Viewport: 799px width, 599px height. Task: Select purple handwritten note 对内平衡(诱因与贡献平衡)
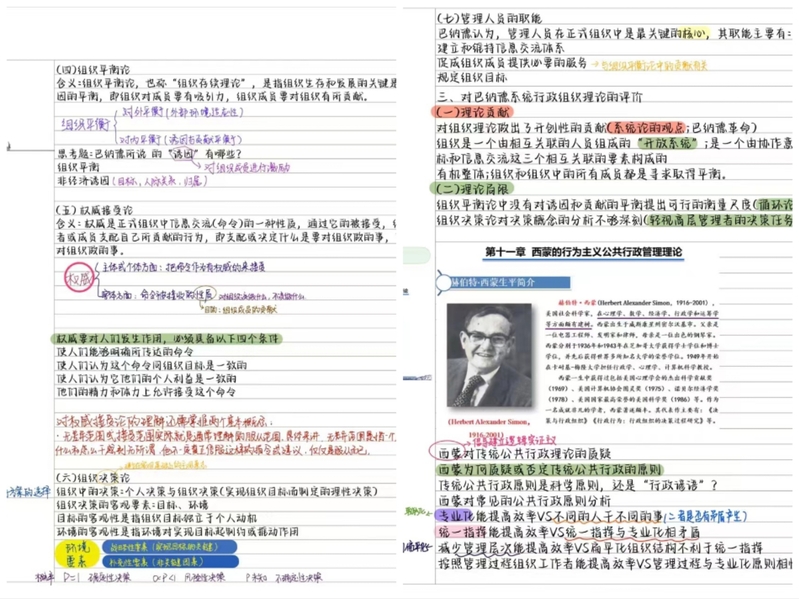click(x=180, y=139)
